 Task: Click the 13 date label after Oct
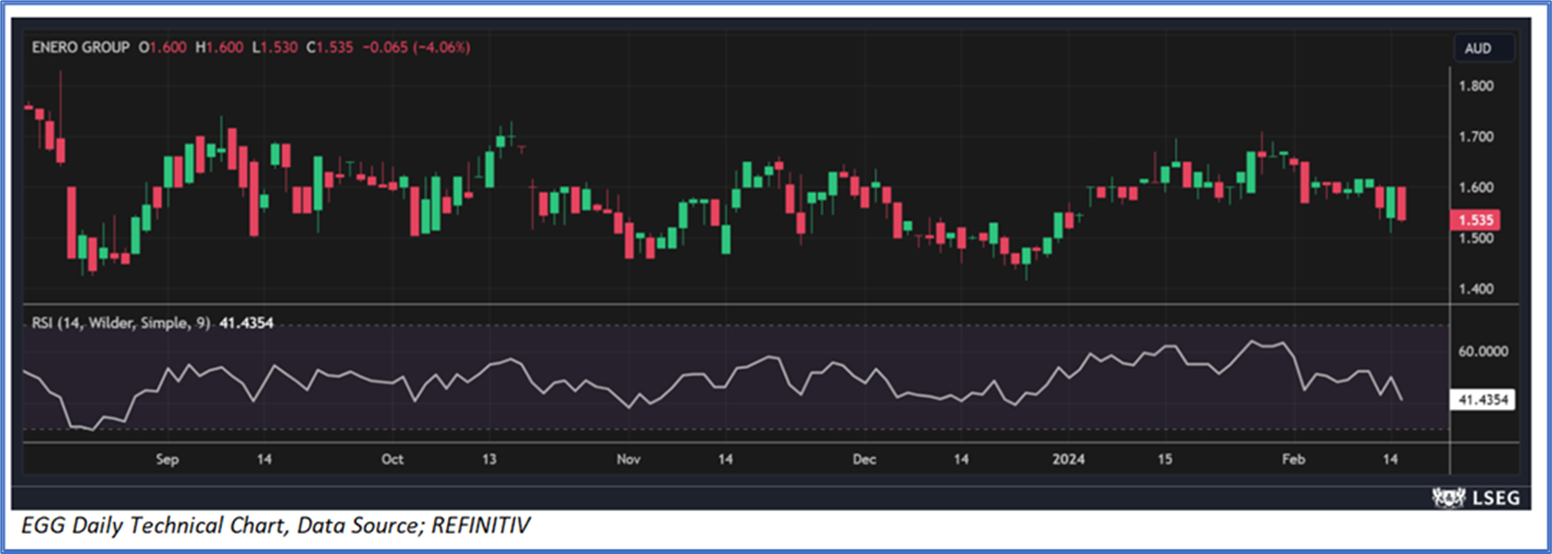[x=489, y=459]
